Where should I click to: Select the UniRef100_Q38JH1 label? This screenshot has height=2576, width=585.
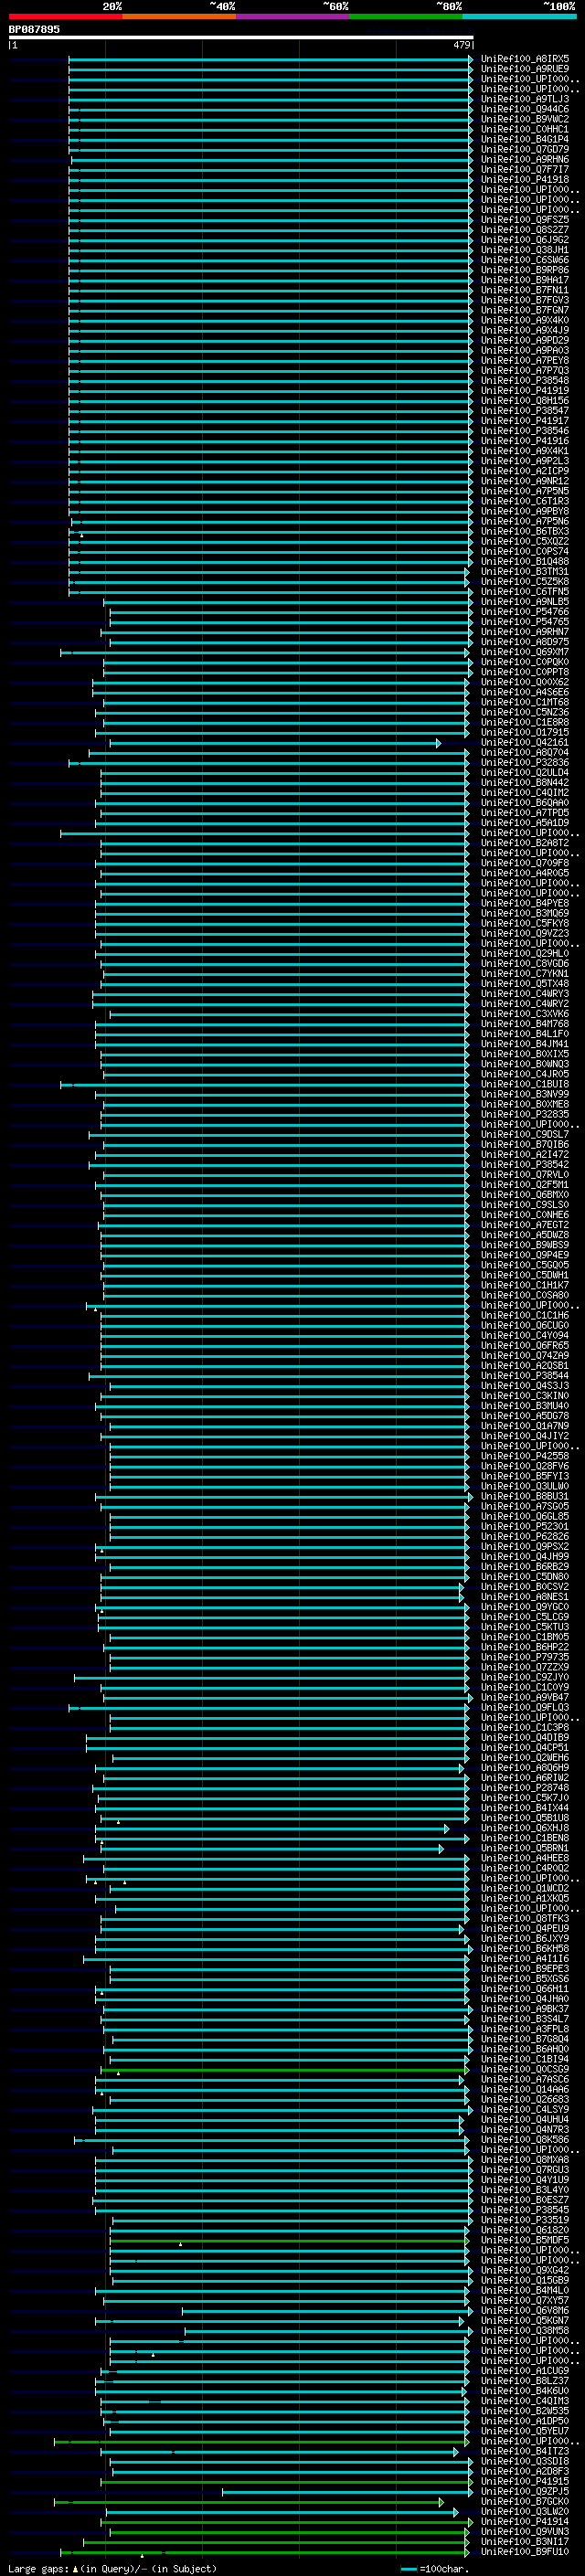tap(524, 250)
